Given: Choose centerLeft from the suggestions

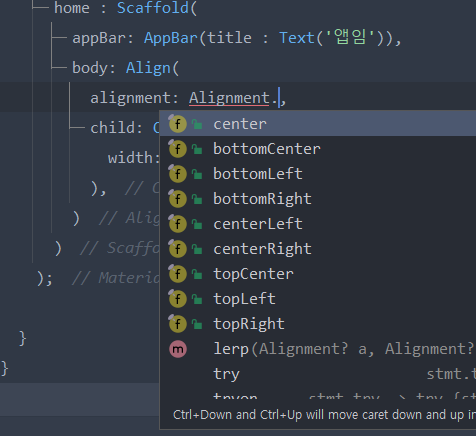Looking at the screenshot, I should (318, 224).
